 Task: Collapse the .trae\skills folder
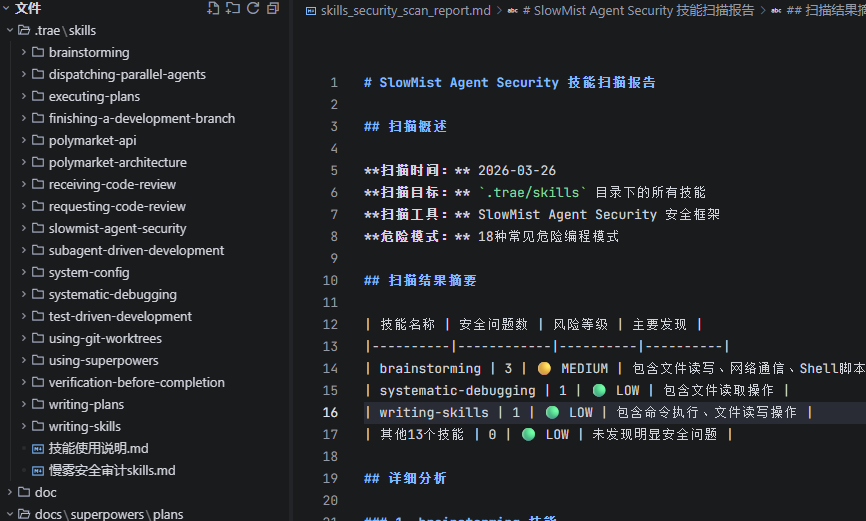pyautogui.click(x=9, y=30)
